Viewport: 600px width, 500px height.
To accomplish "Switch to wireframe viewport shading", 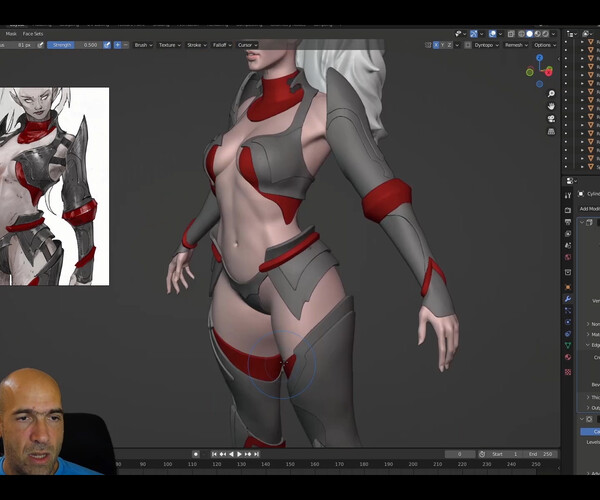I will 521,34.
